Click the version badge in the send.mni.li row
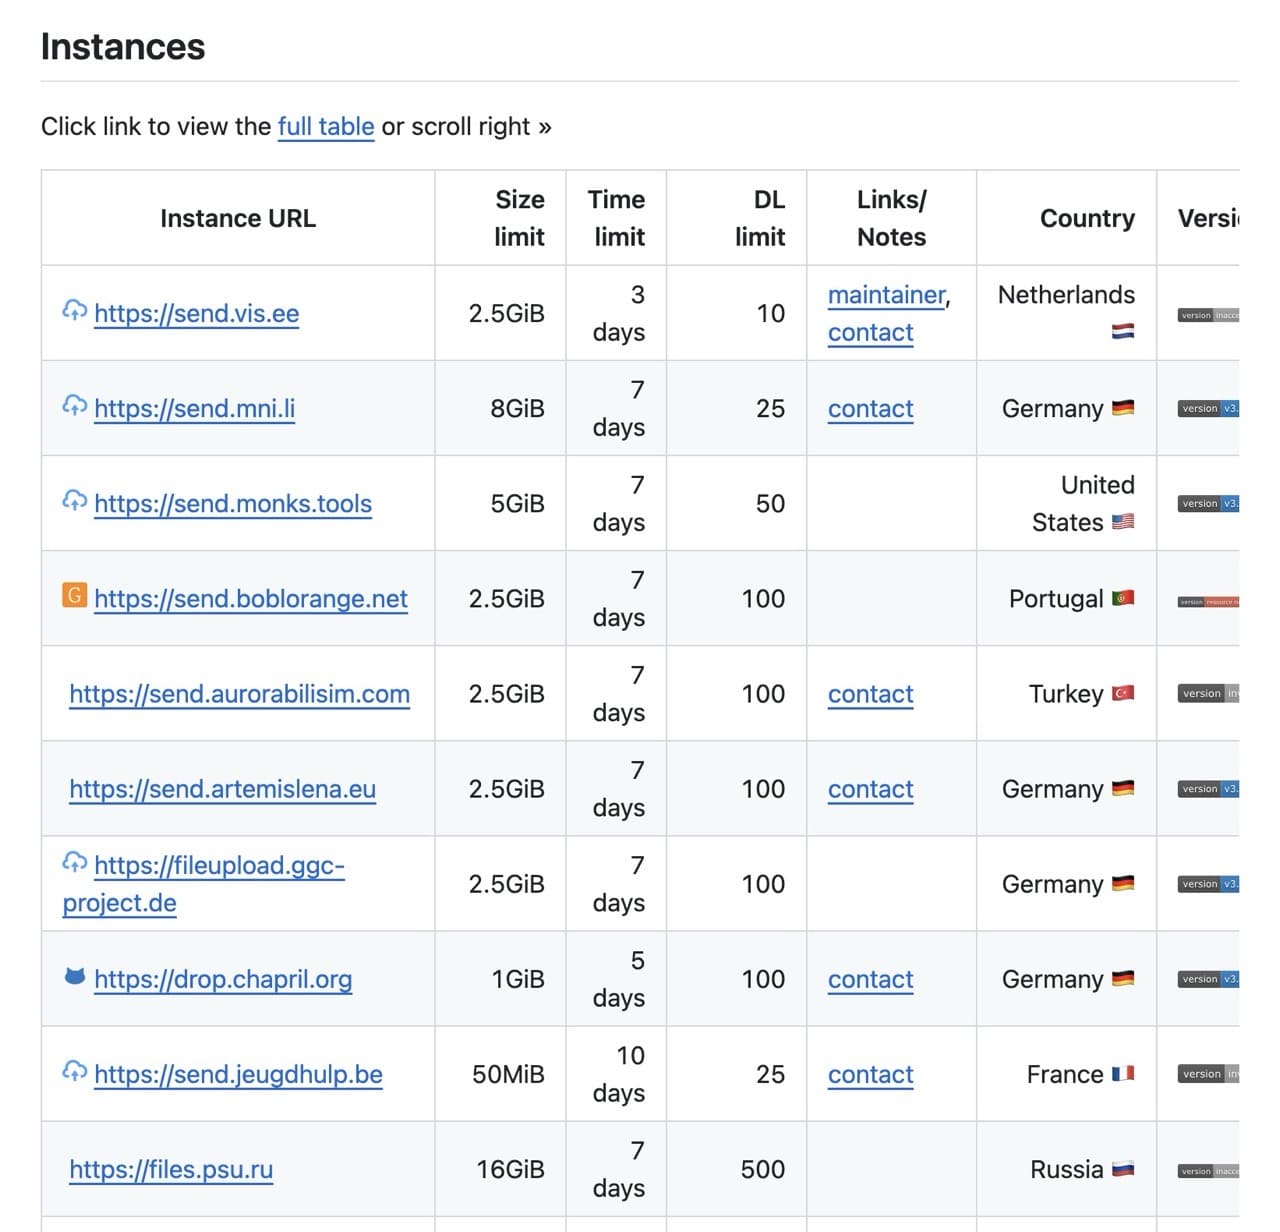The image size is (1280, 1232). tap(1207, 408)
